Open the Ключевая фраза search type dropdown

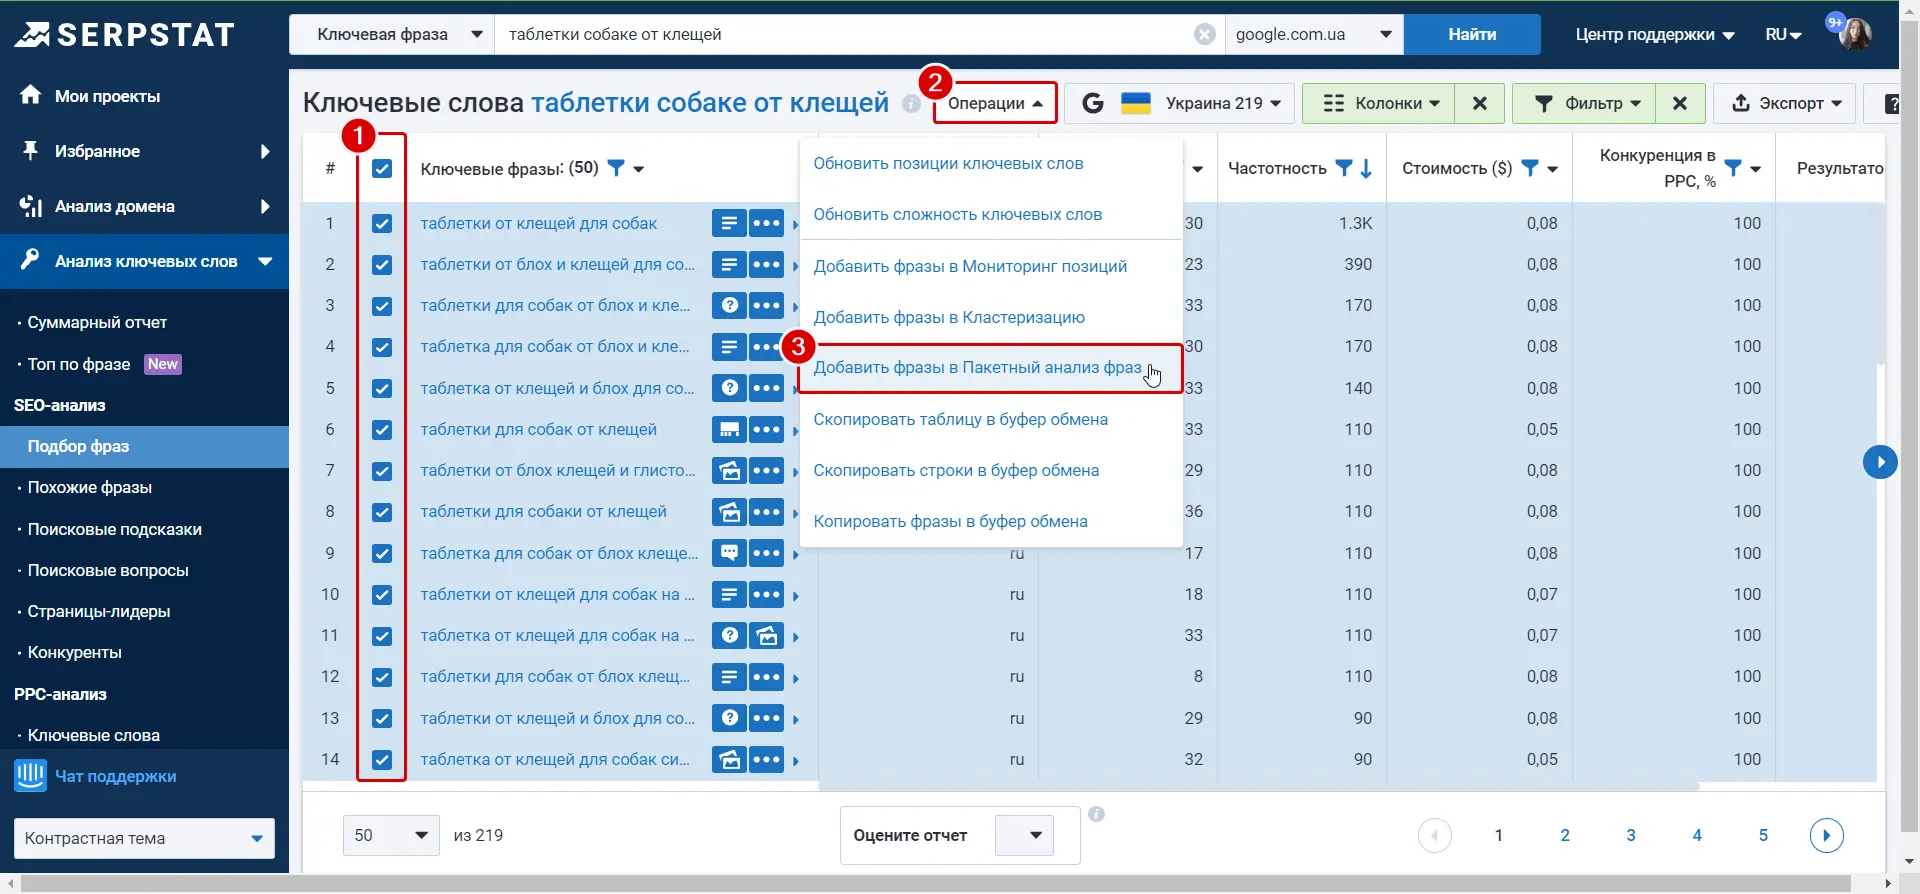(392, 34)
